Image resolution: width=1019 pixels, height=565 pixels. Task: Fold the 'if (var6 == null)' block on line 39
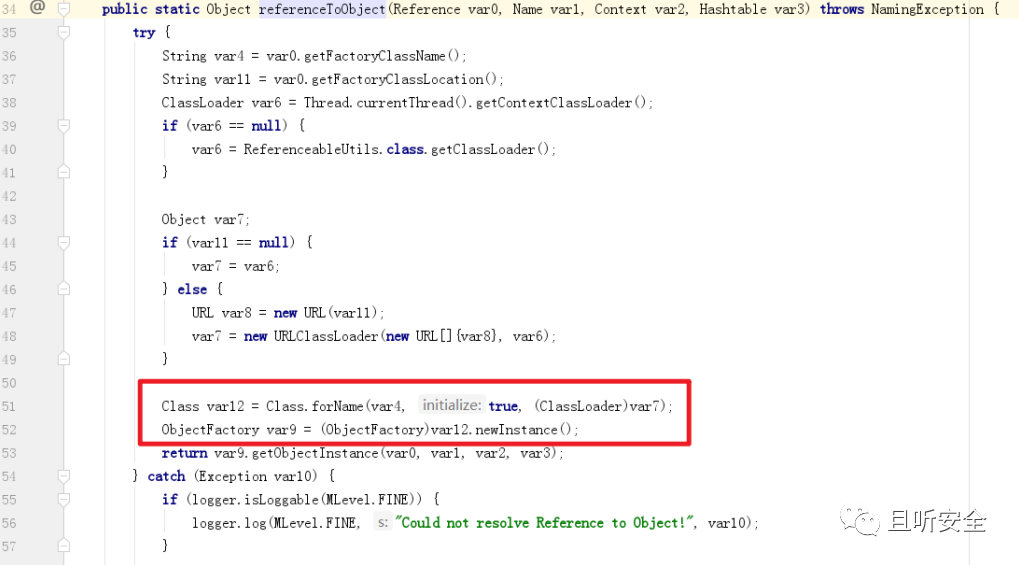pos(64,125)
